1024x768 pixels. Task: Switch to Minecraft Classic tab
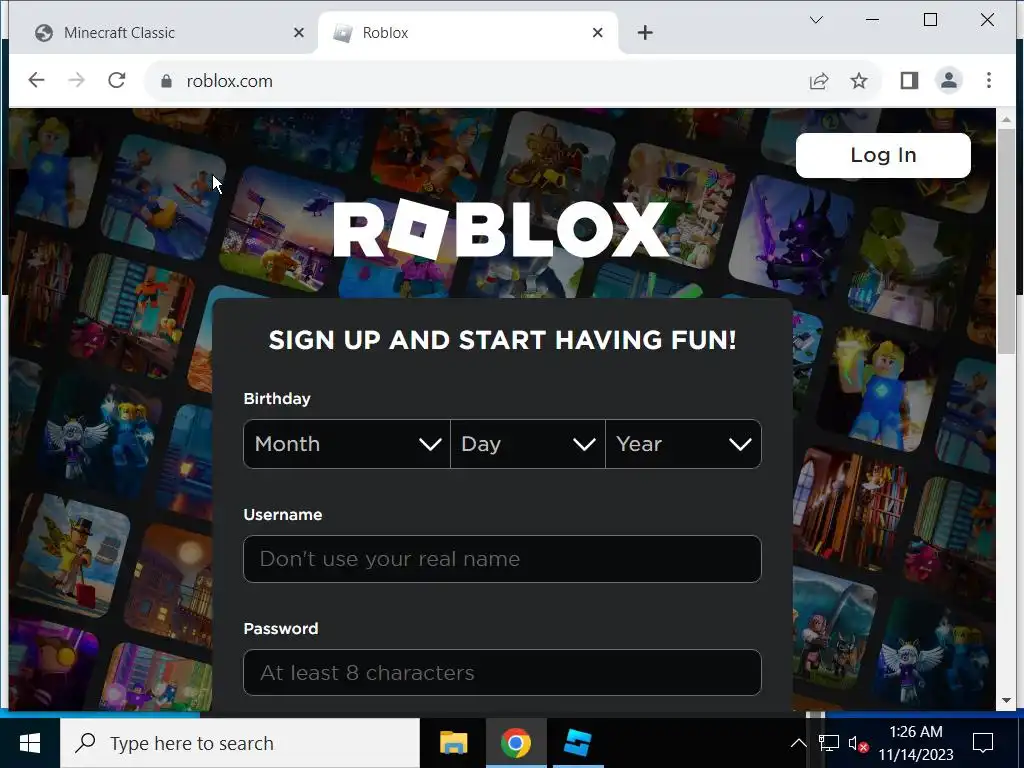[x=168, y=33]
